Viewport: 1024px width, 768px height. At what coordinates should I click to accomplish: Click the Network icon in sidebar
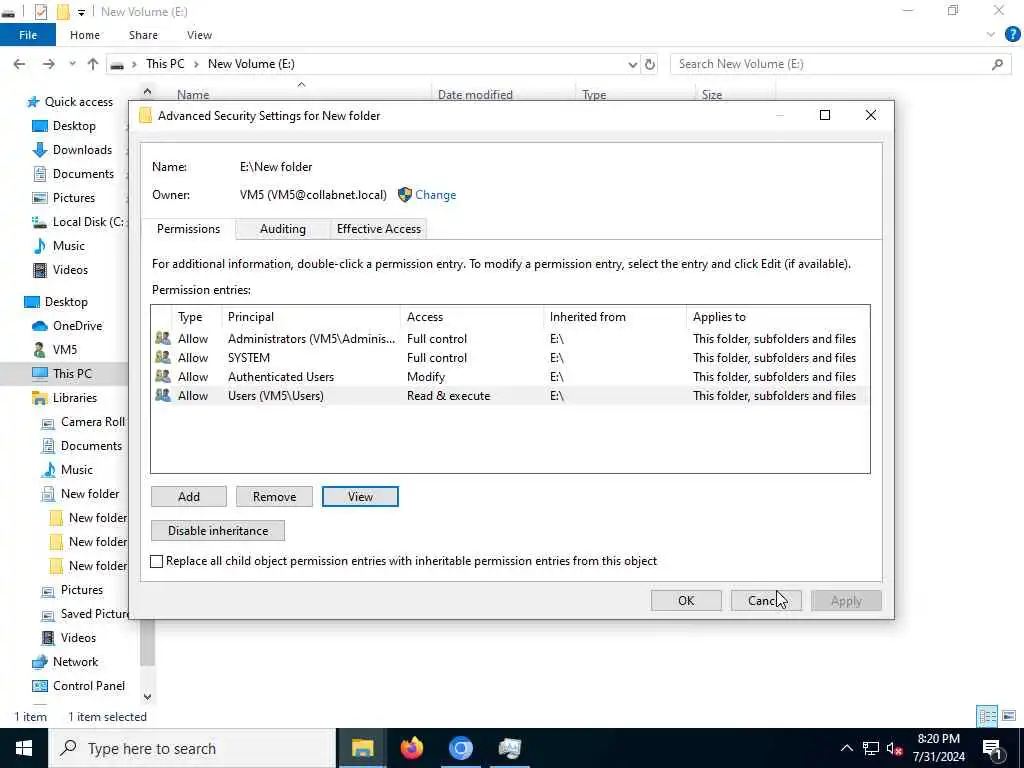pos(40,662)
